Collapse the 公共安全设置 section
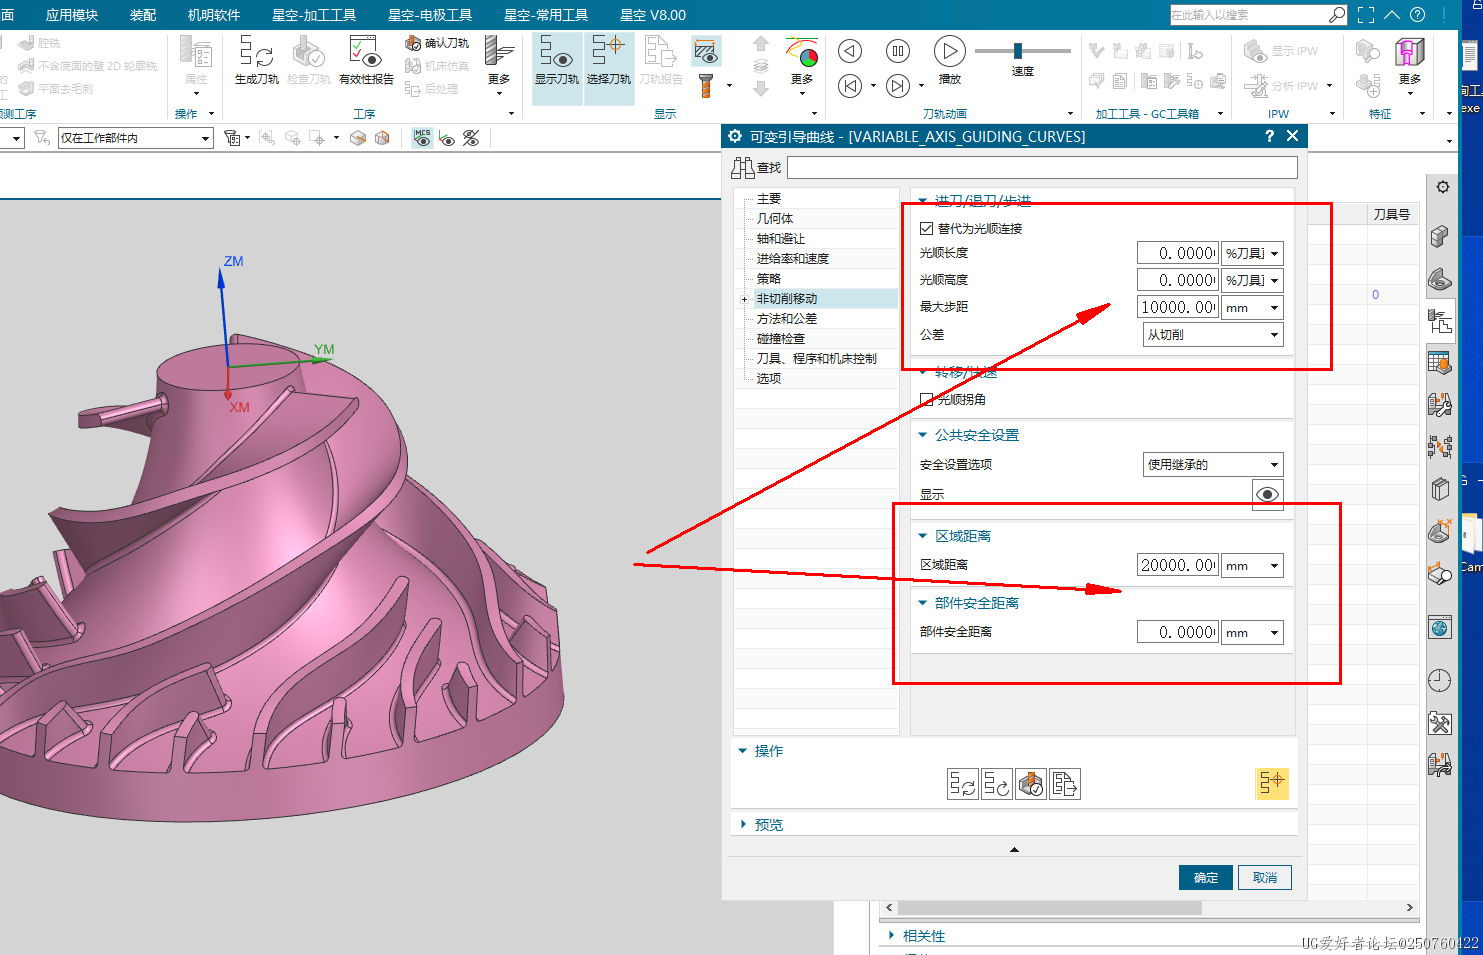This screenshot has width=1483, height=955. coord(922,435)
